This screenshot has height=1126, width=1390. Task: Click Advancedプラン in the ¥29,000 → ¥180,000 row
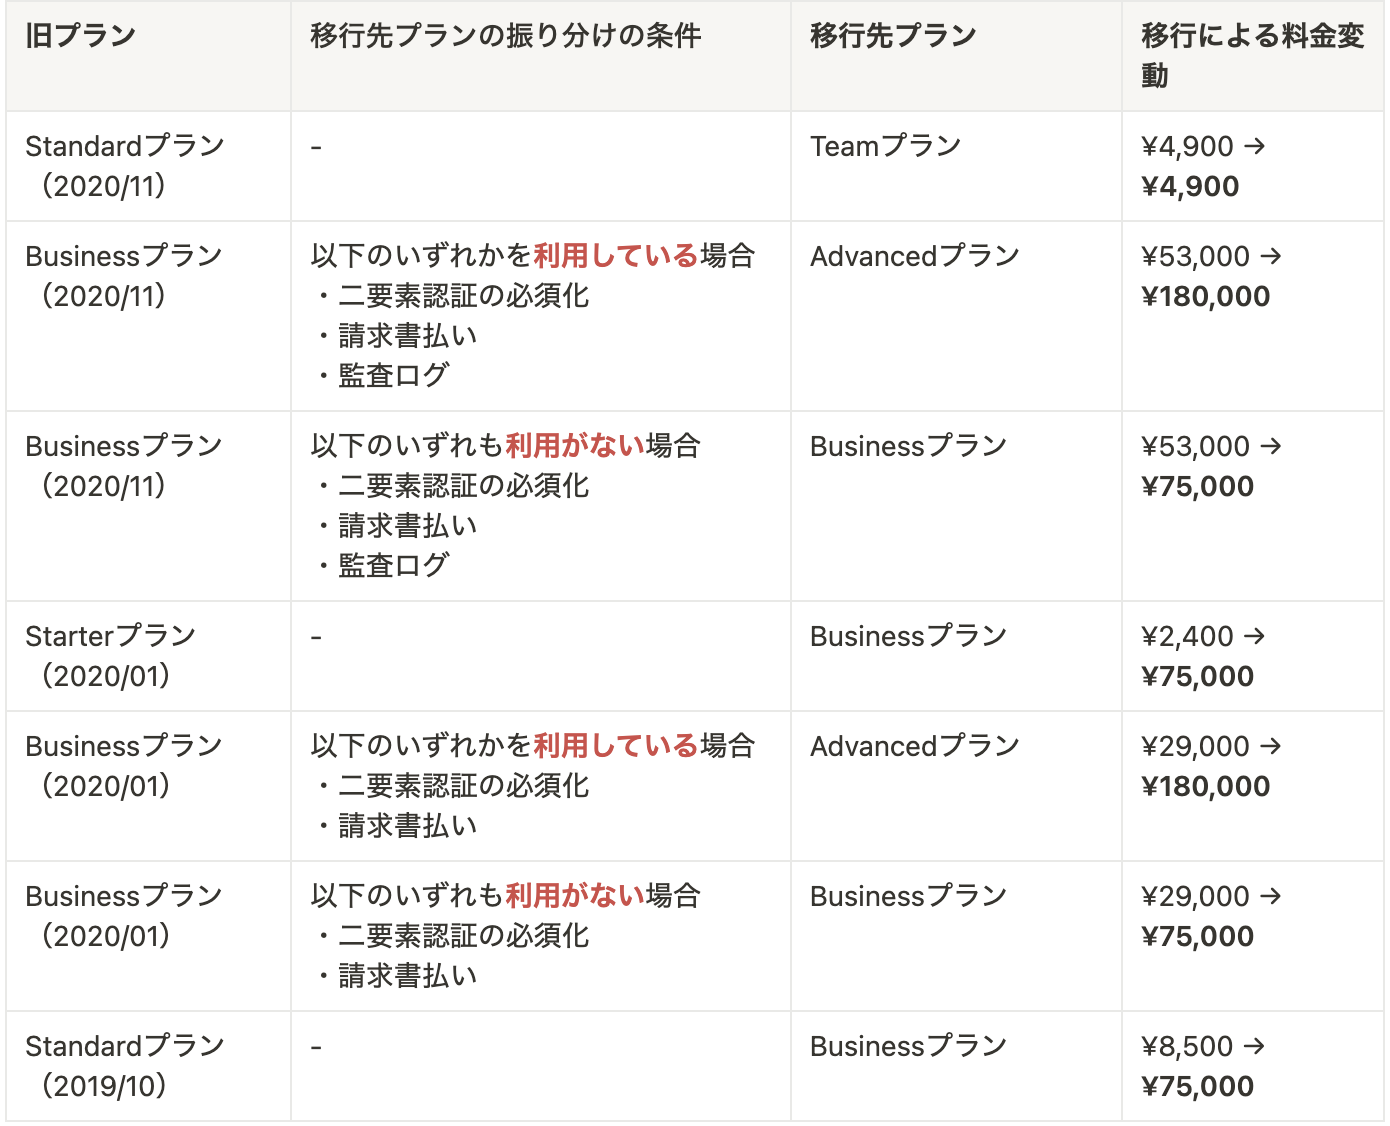point(914,747)
